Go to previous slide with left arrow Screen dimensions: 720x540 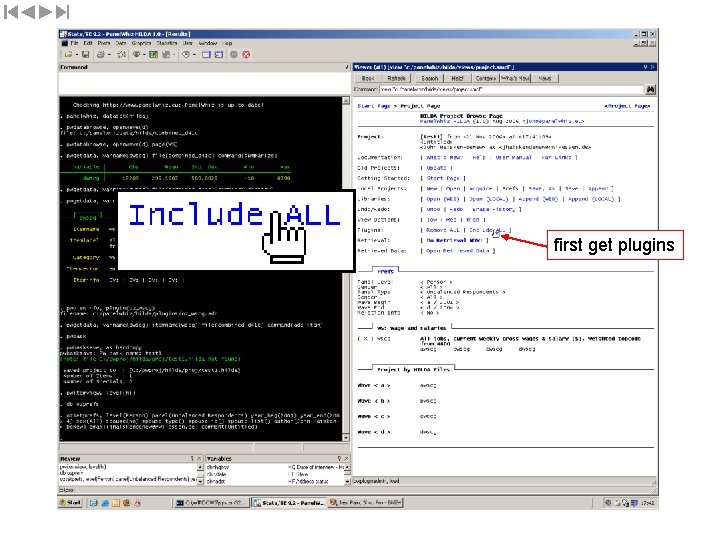28,12
